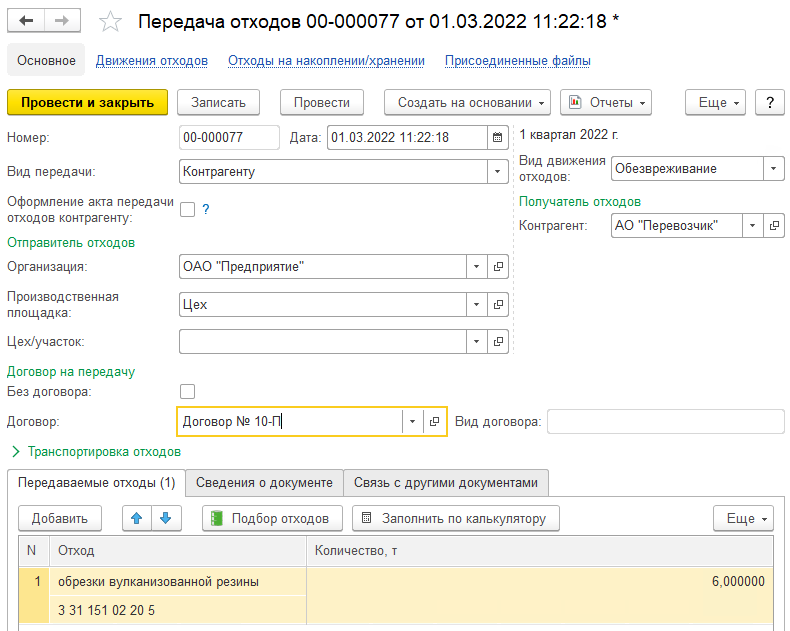This screenshot has height=631, width=790.
Task: Expand the Вид передачи dropdown
Action: [x=497, y=172]
